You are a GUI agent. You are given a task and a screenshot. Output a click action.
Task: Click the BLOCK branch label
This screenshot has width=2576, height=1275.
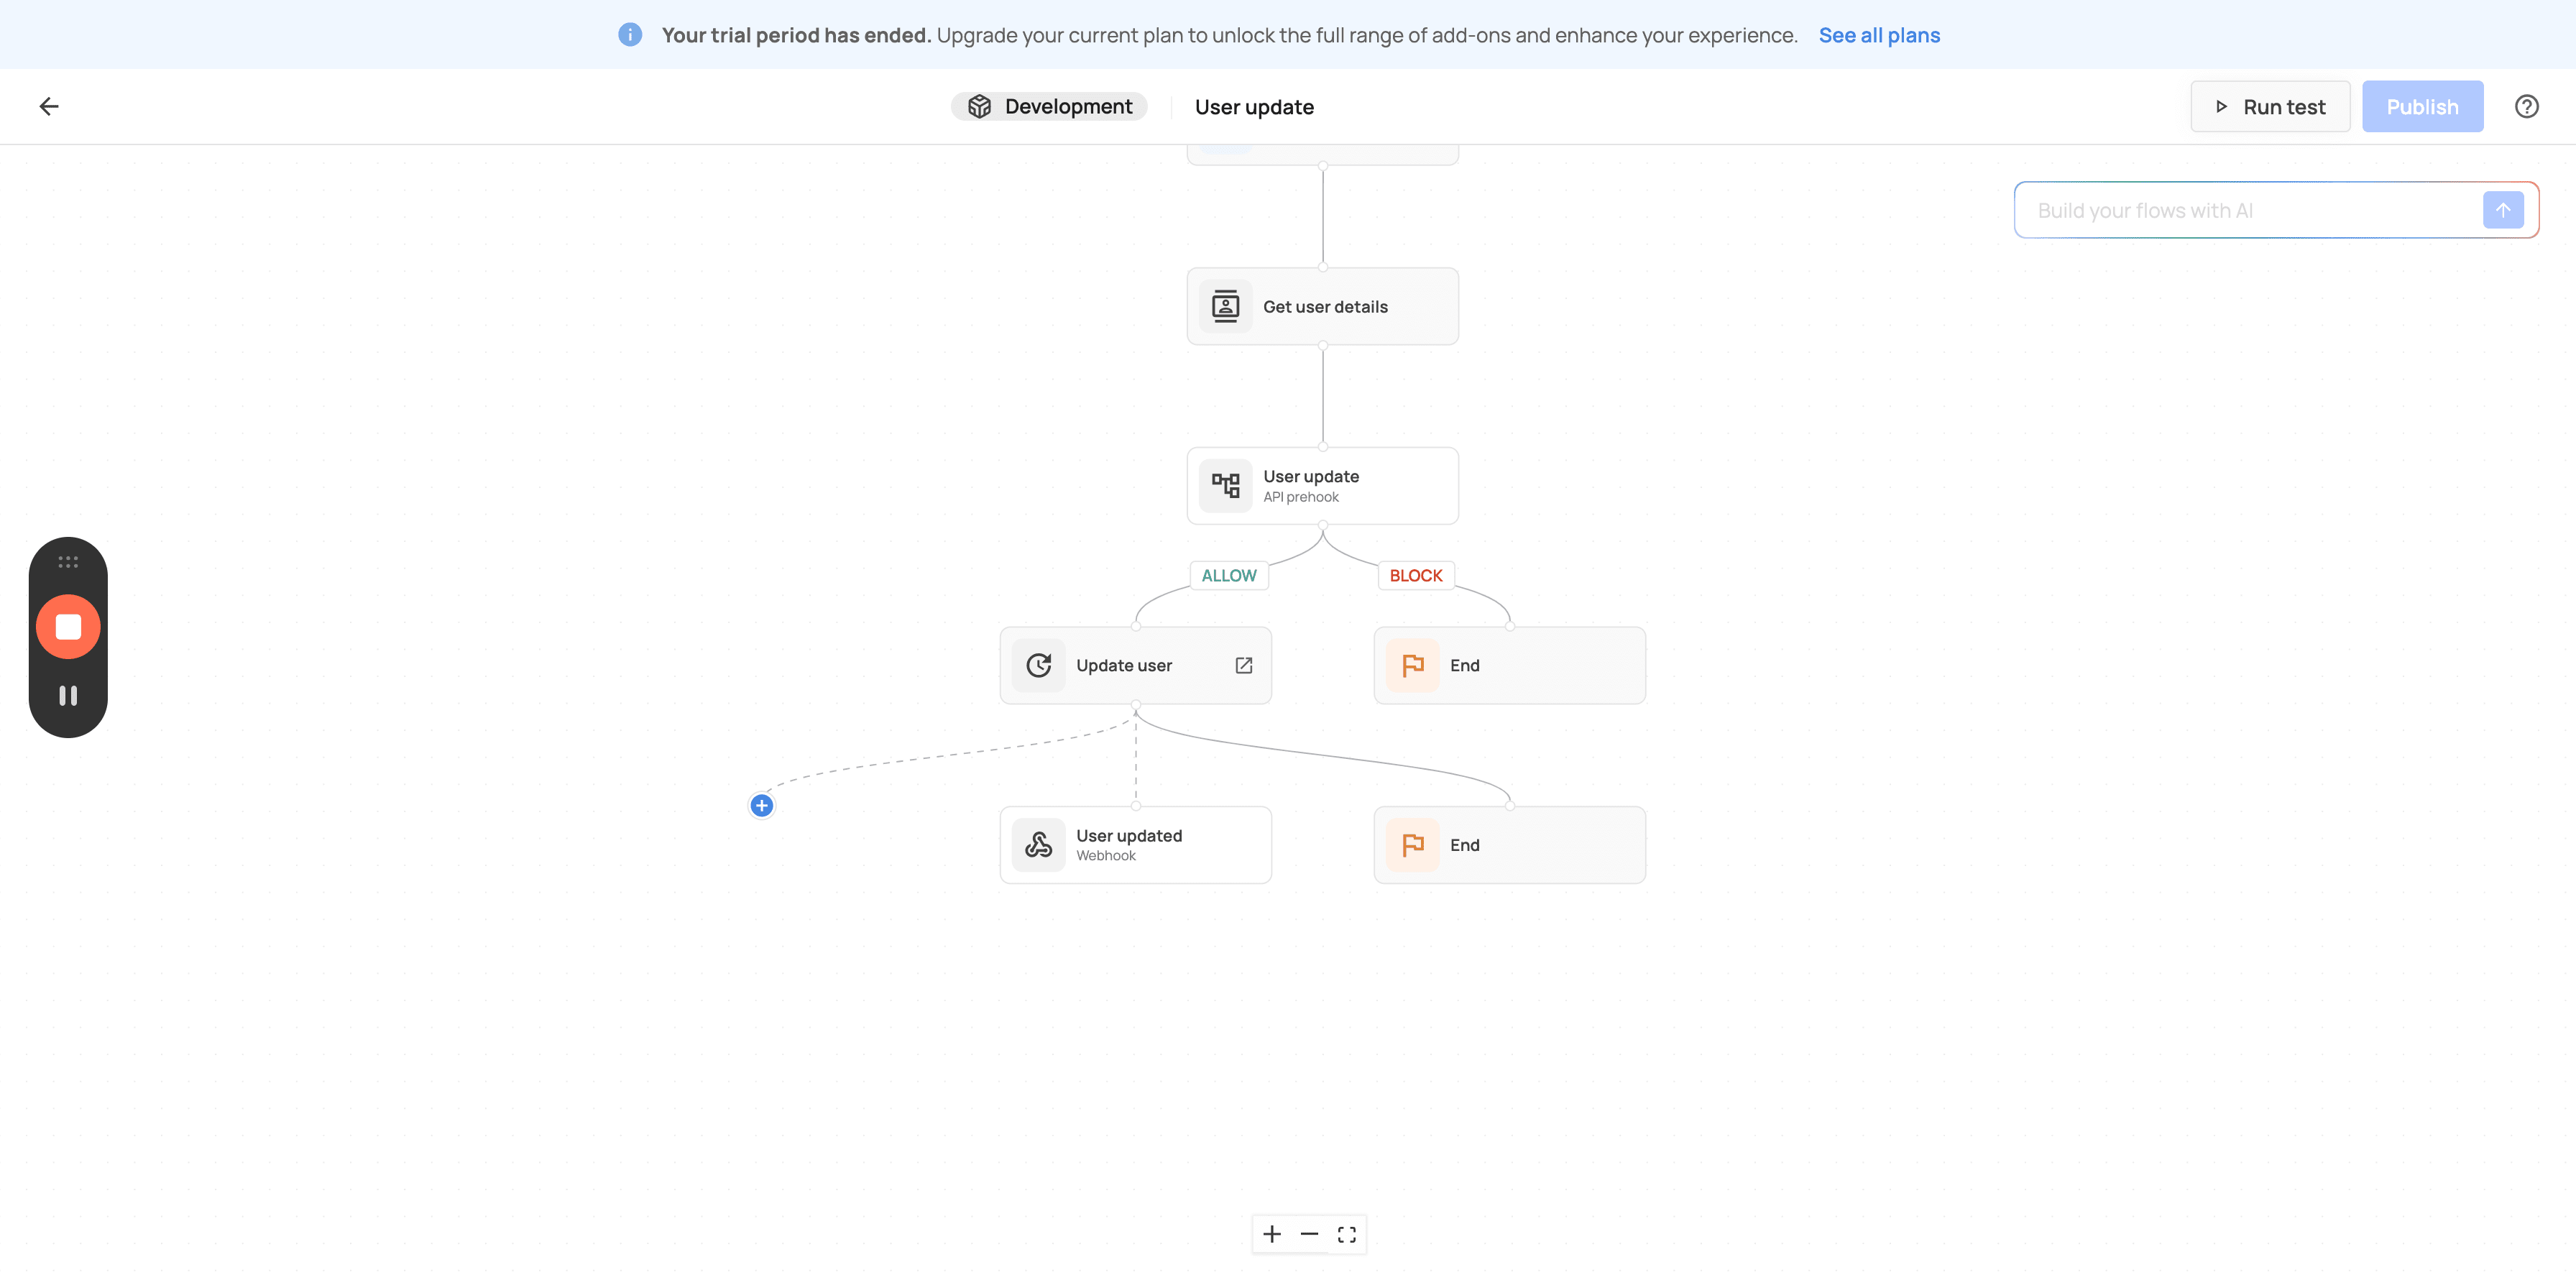coord(1415,575)
